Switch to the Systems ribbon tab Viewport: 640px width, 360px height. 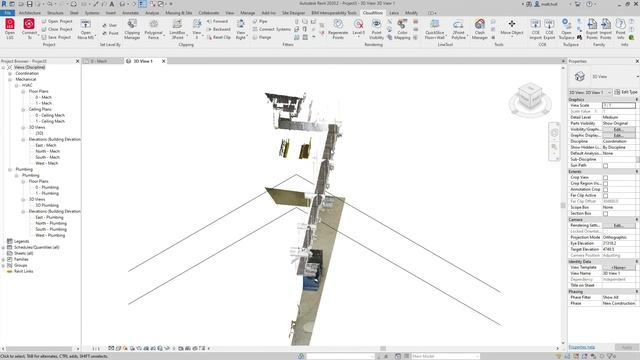[x=92, y=13]
